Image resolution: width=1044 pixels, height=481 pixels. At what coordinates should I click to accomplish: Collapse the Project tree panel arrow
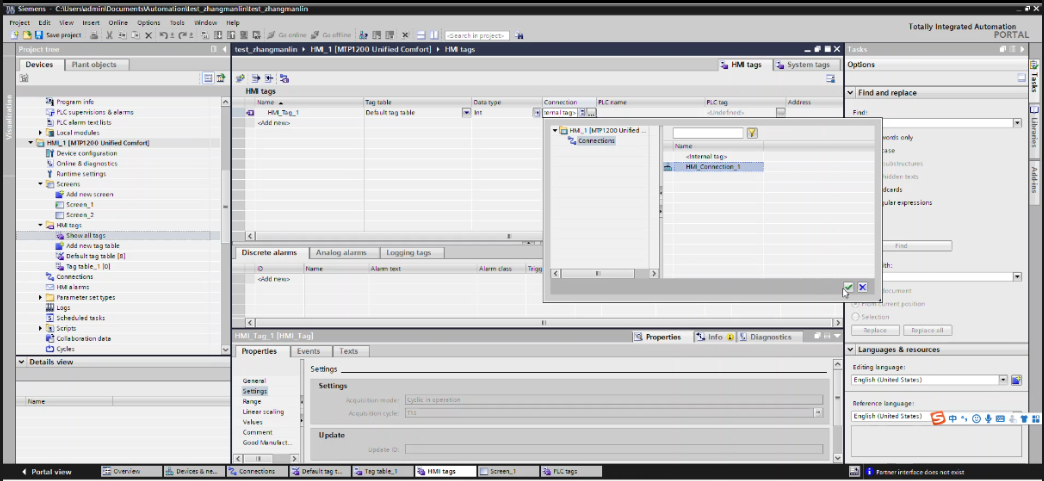point(223,49)
